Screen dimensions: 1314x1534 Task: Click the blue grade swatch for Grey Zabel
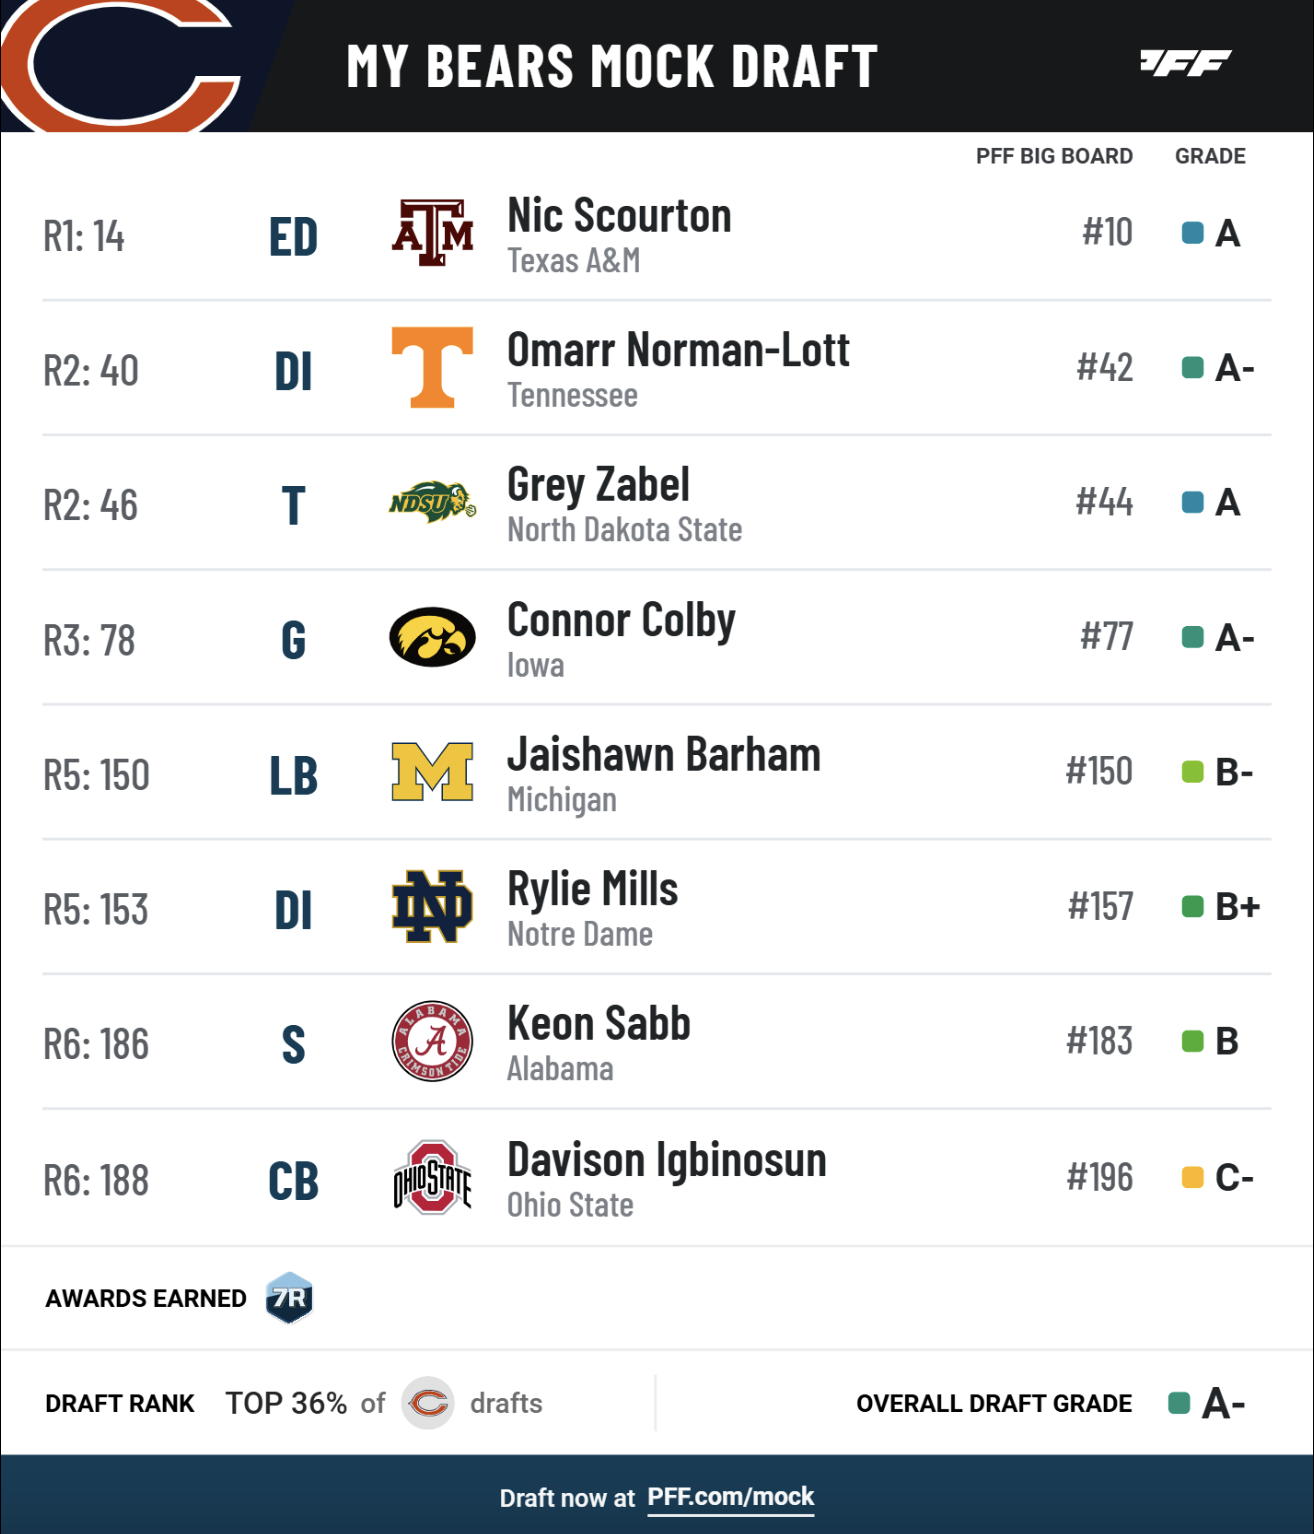pyautogui.click(x=1192, y=502)
